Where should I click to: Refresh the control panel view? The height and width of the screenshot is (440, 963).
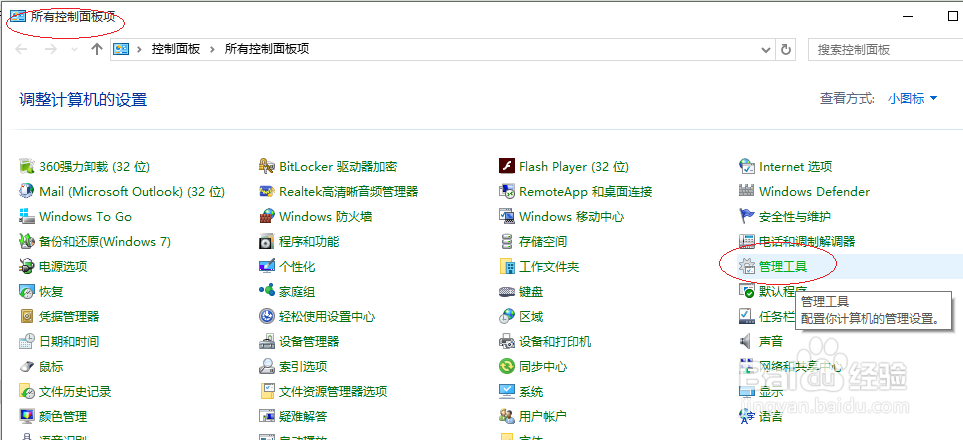click(785, 50)
